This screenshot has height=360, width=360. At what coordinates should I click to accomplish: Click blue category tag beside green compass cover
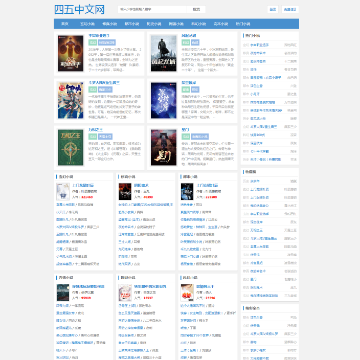105,136
